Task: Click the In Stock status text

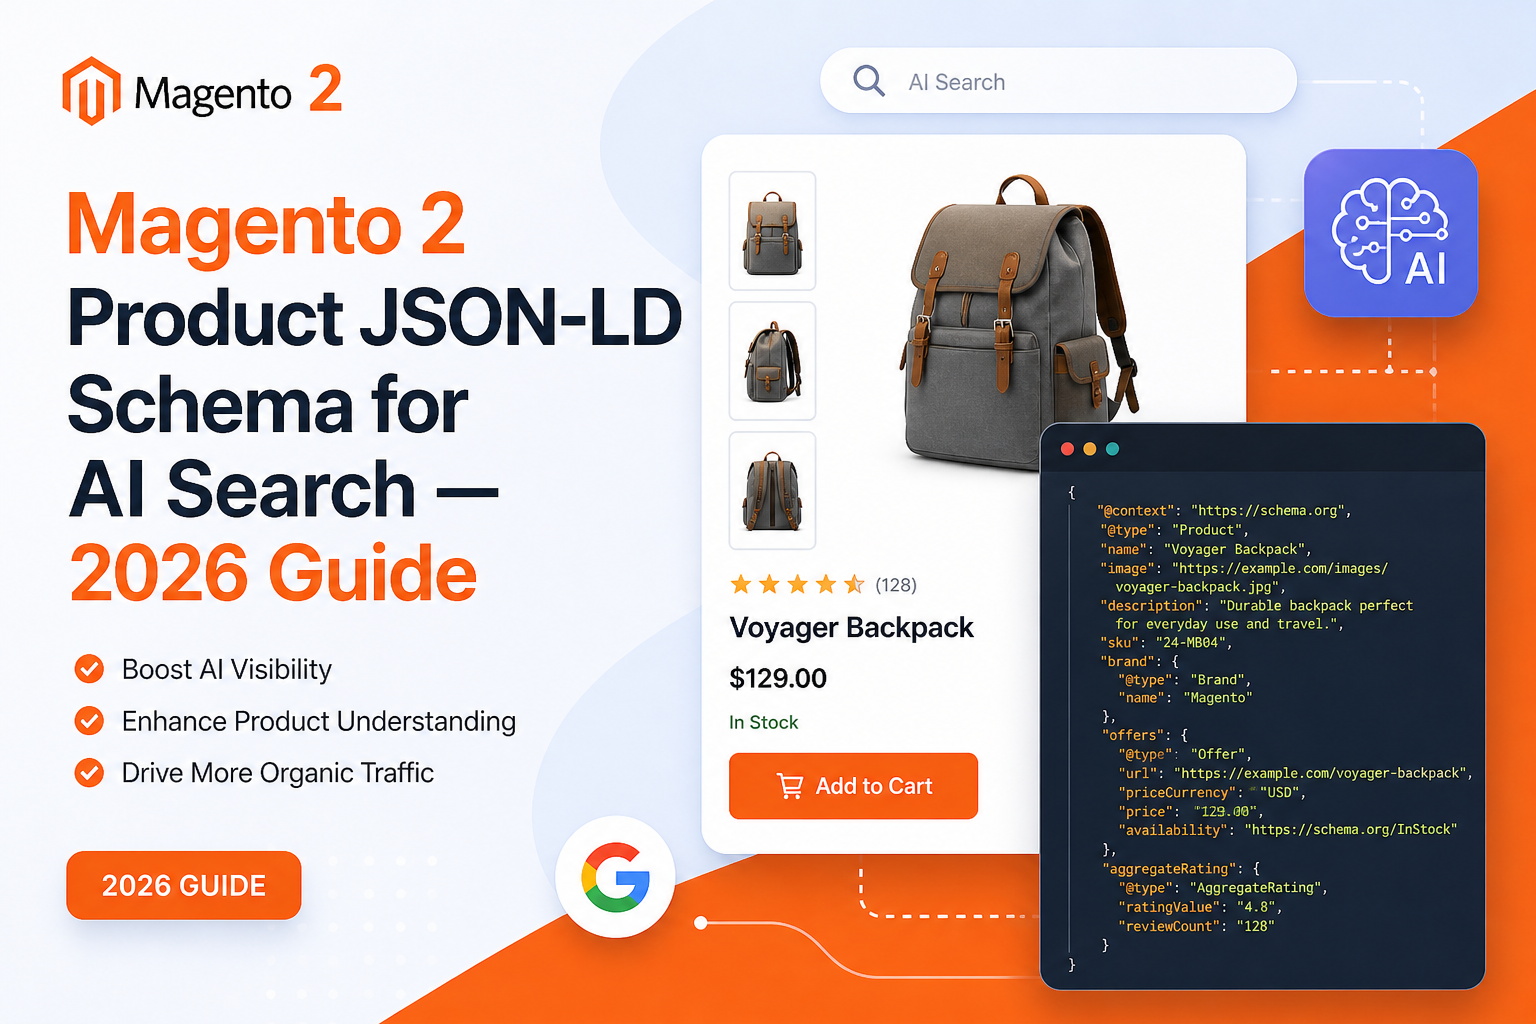Action: click(763, 722)
